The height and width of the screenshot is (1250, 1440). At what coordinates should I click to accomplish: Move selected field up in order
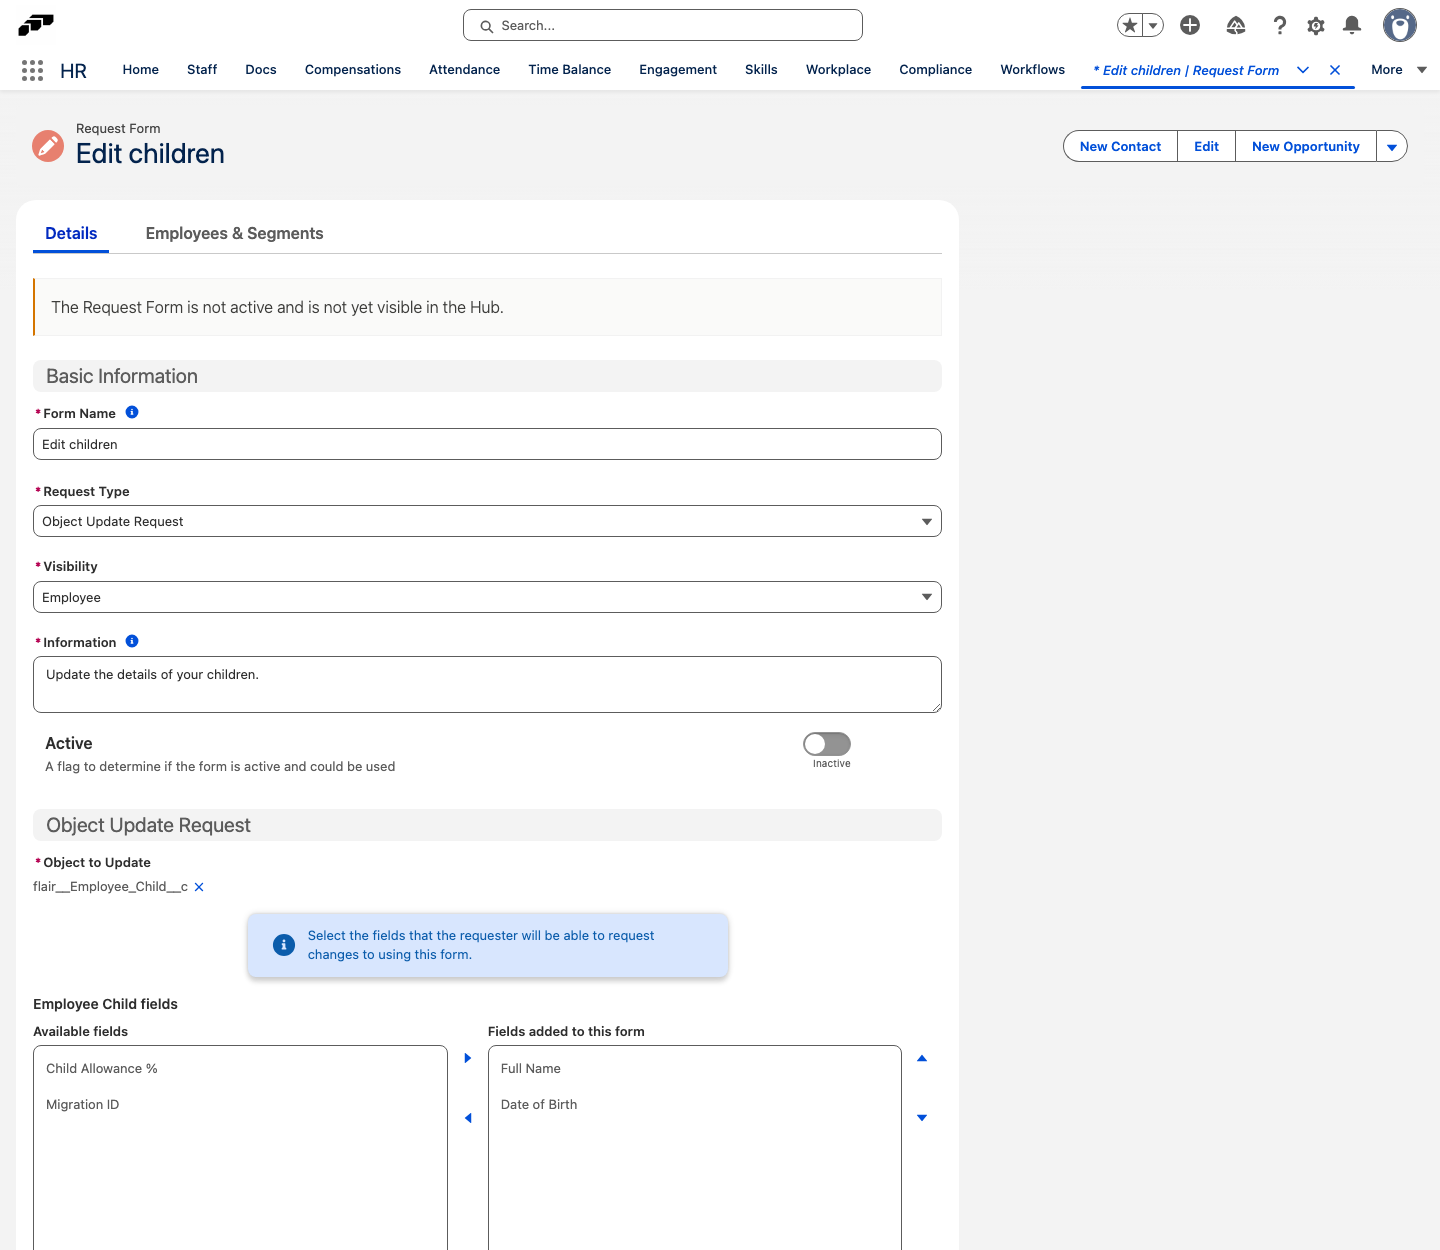pos(922,1058)
